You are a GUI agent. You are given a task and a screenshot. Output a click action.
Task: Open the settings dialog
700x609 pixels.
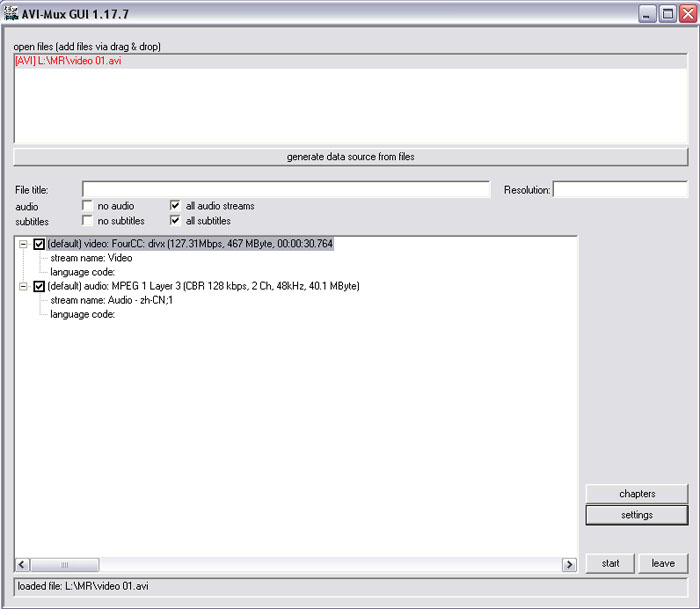[x=637, y=515]
